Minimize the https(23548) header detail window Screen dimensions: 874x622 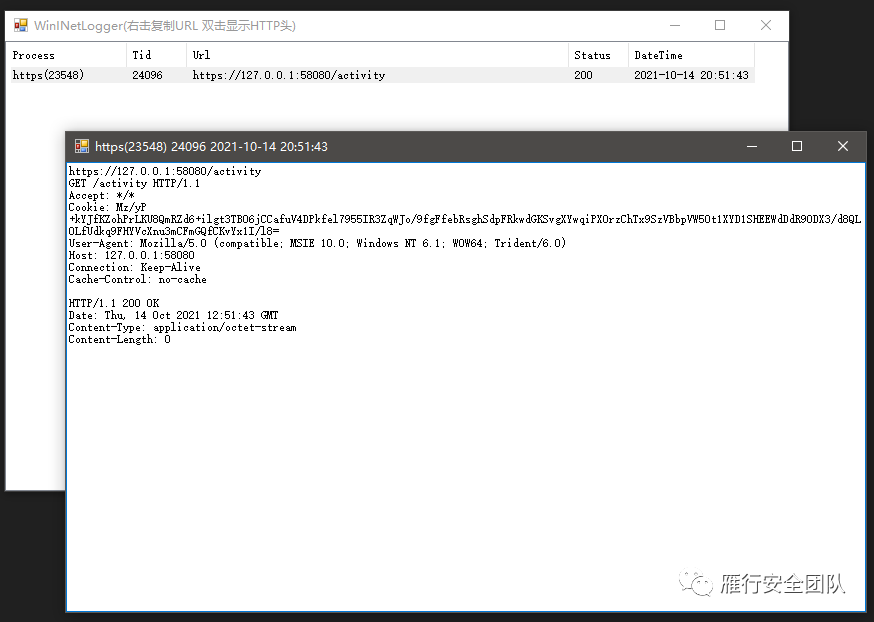752,146
